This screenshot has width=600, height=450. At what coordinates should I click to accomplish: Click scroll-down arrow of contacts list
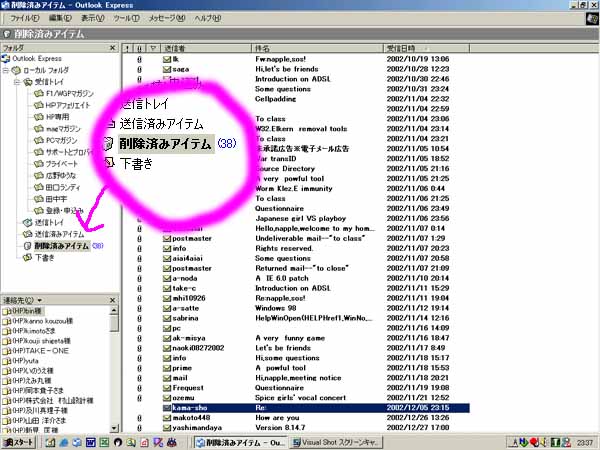pos(114,429)
